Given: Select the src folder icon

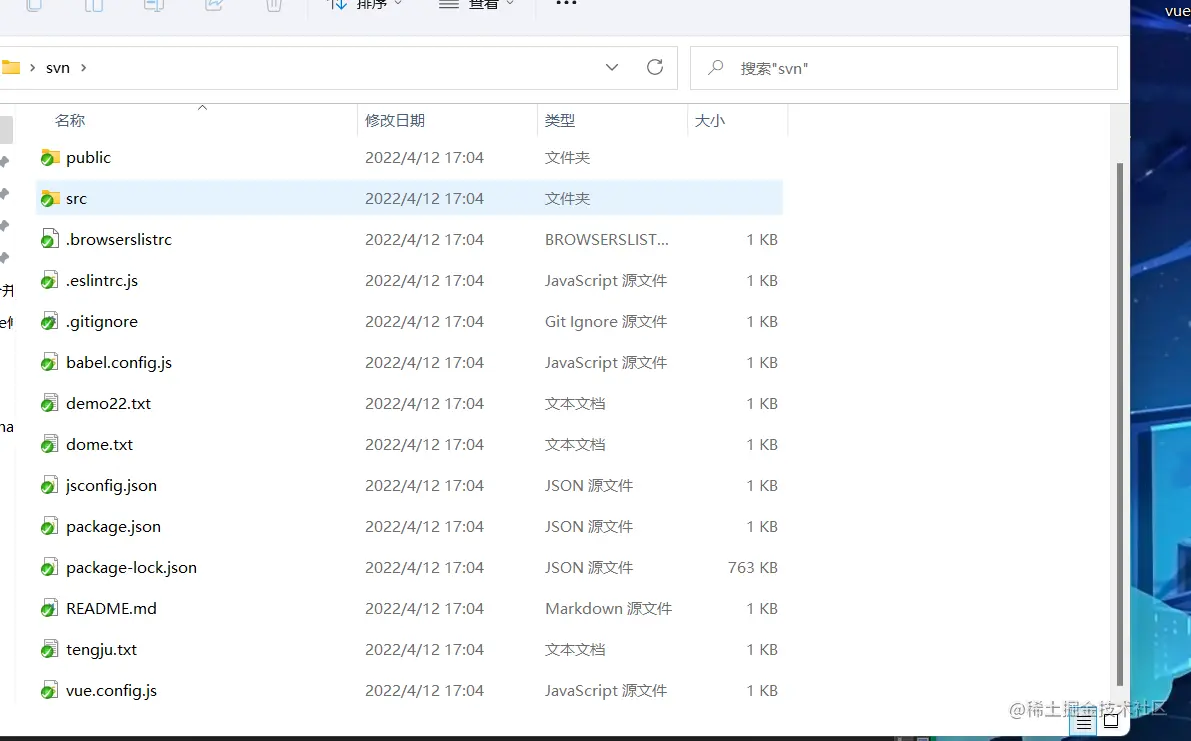Looking at the screenshot, I should pos(49,198).
